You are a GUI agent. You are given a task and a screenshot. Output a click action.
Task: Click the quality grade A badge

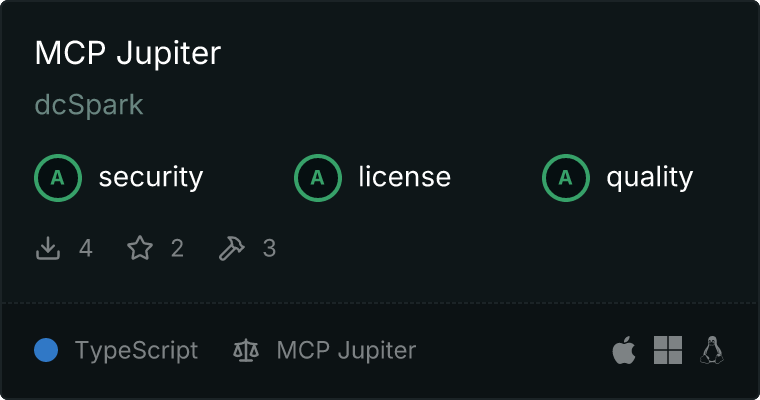566,178
